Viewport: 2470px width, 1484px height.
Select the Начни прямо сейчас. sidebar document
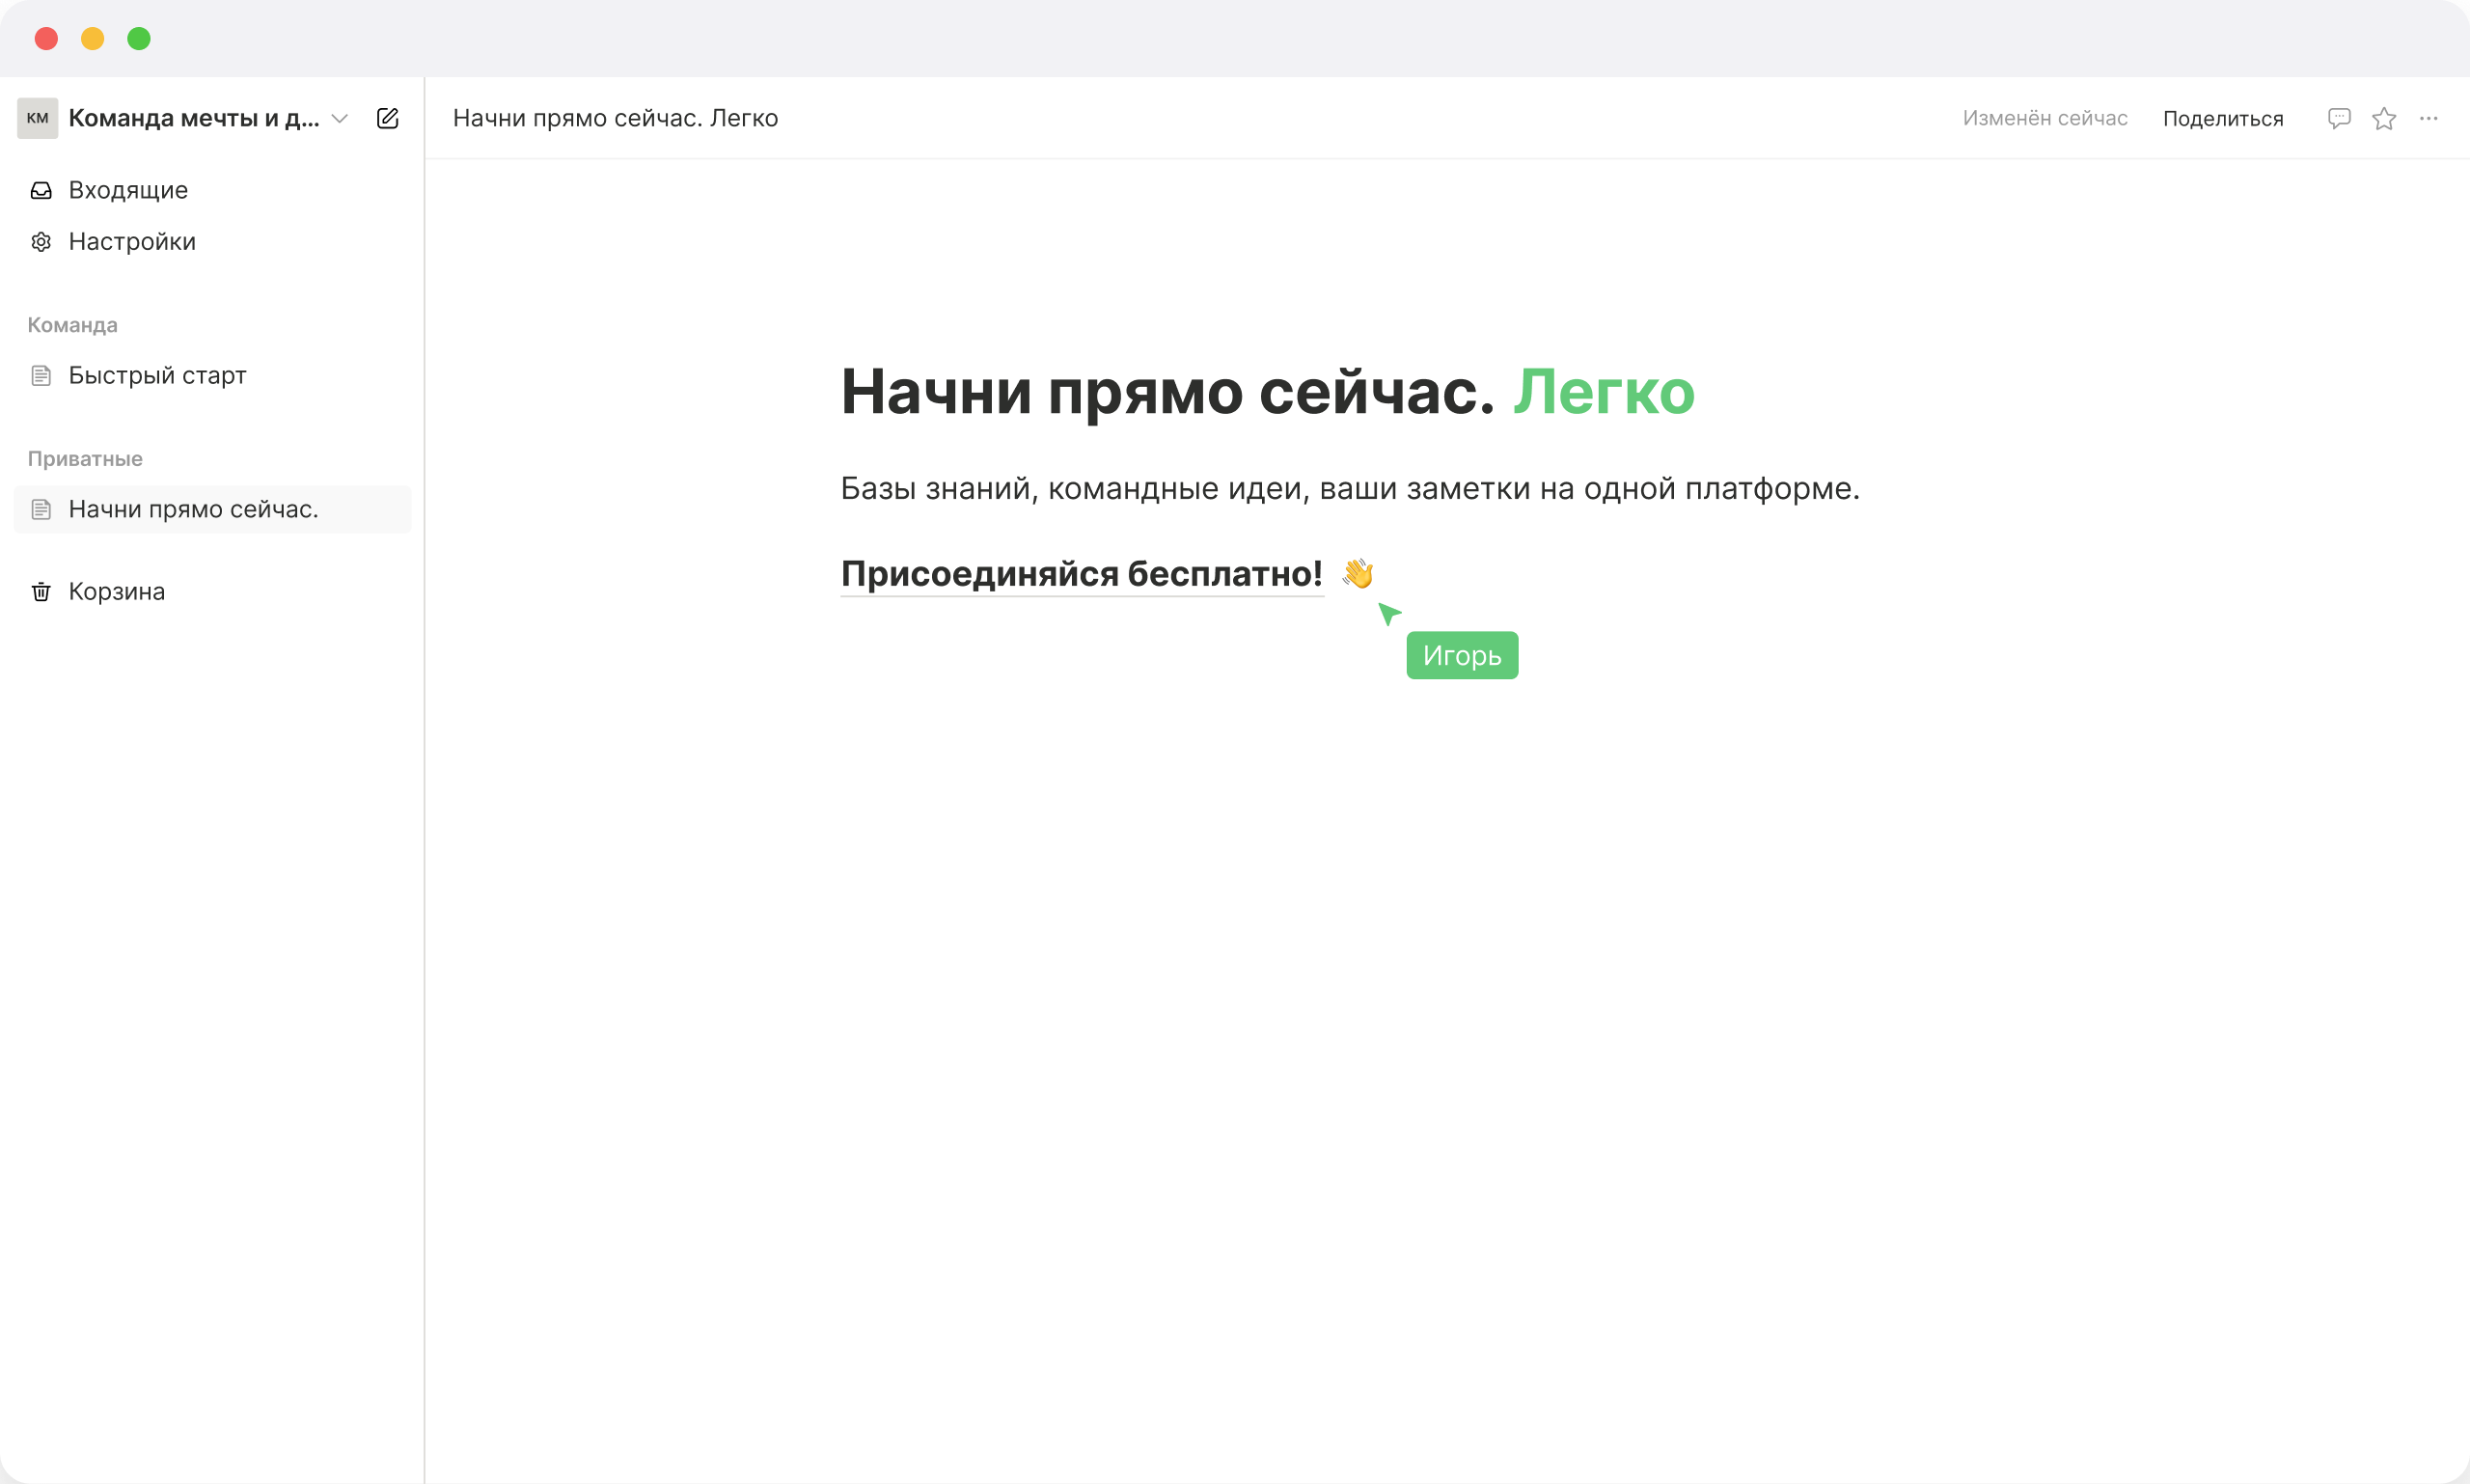pos(212,510)
